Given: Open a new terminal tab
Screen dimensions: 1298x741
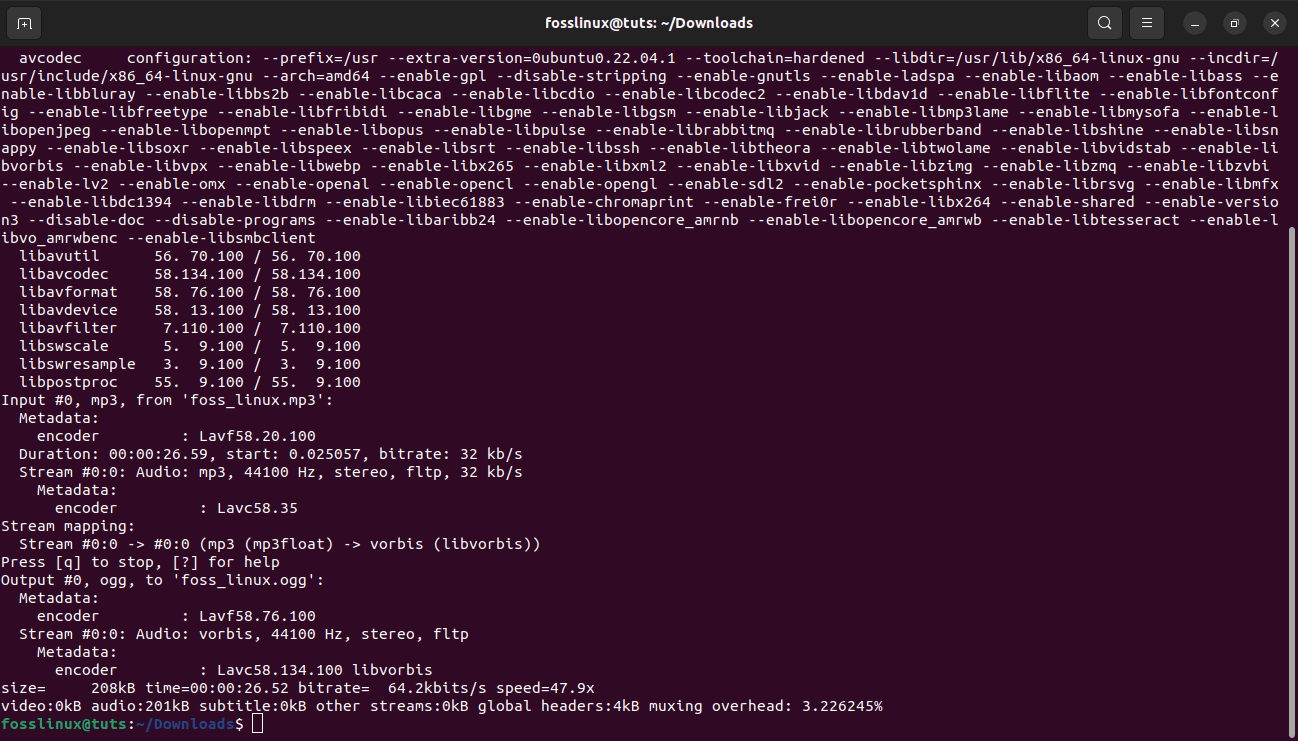Looking at the screenshot, I should pos(25,22).
